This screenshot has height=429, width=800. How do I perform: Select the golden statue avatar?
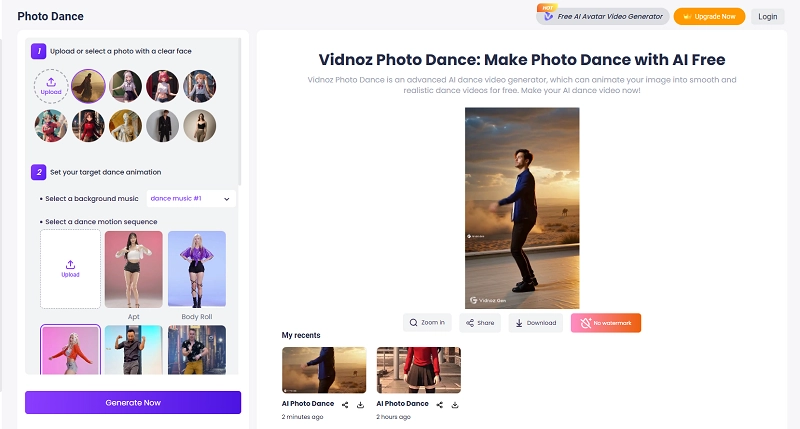[x=126, y=125]
